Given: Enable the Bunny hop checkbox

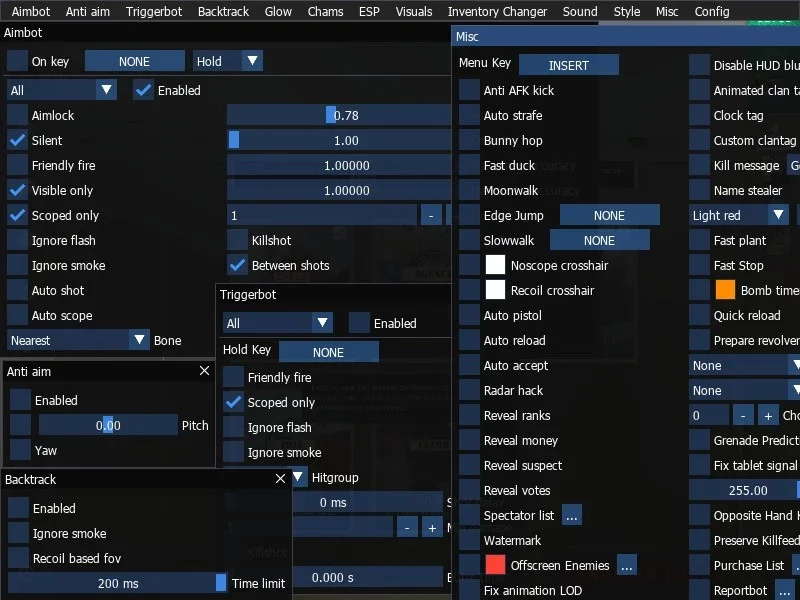Looking at the screenshot, I should click(469, 140).
